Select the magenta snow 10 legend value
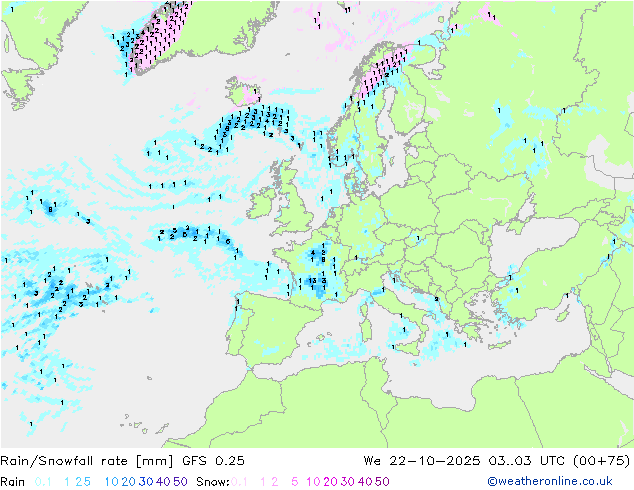Image resolution: width=634 pixels, height=490 pixels. pyautogui.click(x=313, y=482)
